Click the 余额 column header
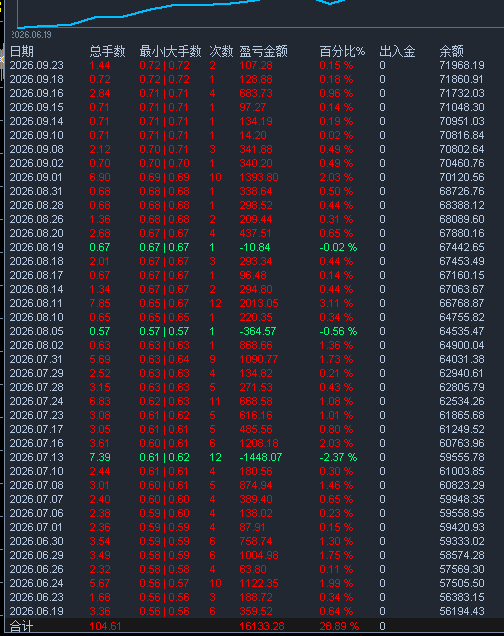The image size is (504, 636). click(x=451, y=51)
